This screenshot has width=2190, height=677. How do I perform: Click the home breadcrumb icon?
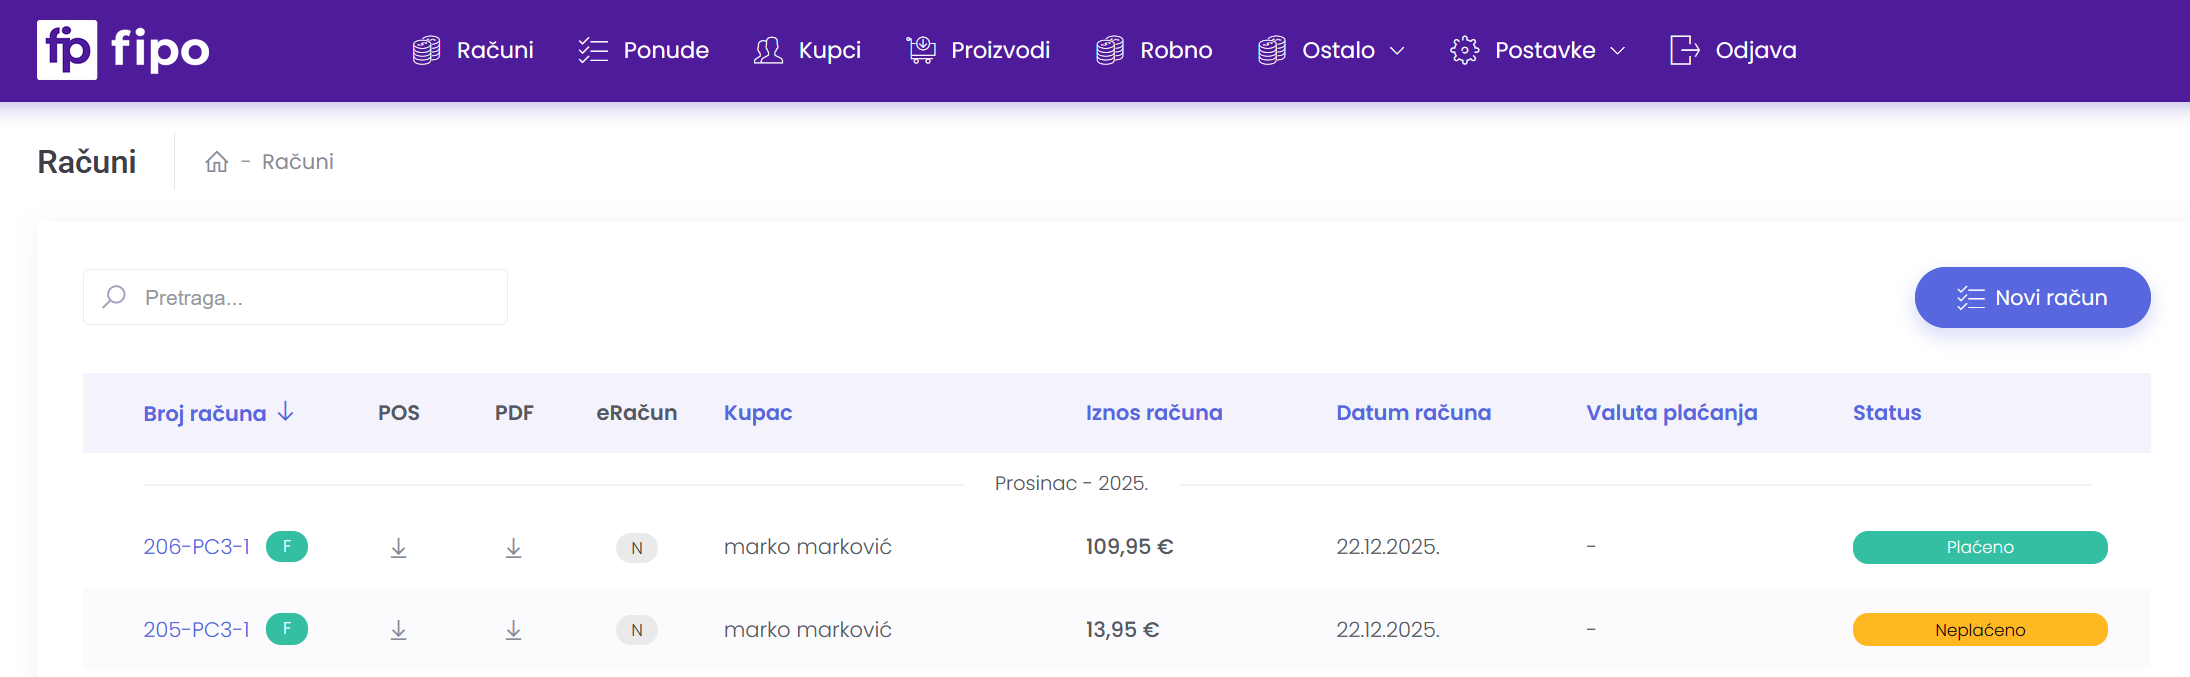[x=217, y=162]
